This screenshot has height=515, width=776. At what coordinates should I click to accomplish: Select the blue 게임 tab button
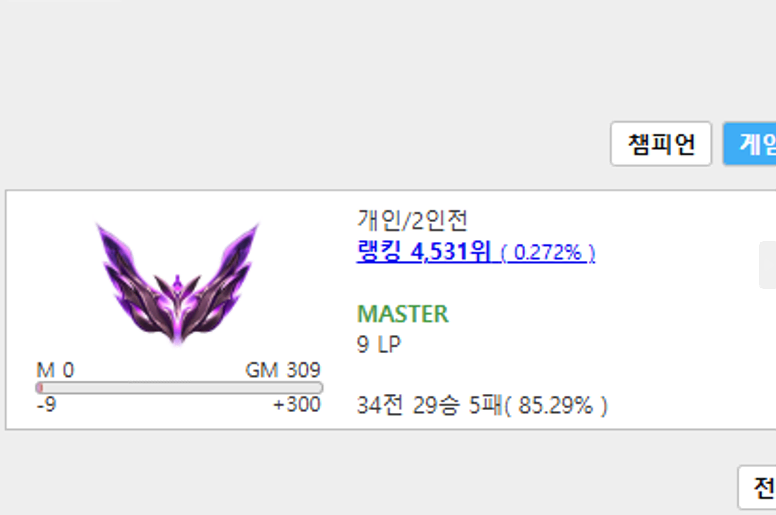coord(750,144)
